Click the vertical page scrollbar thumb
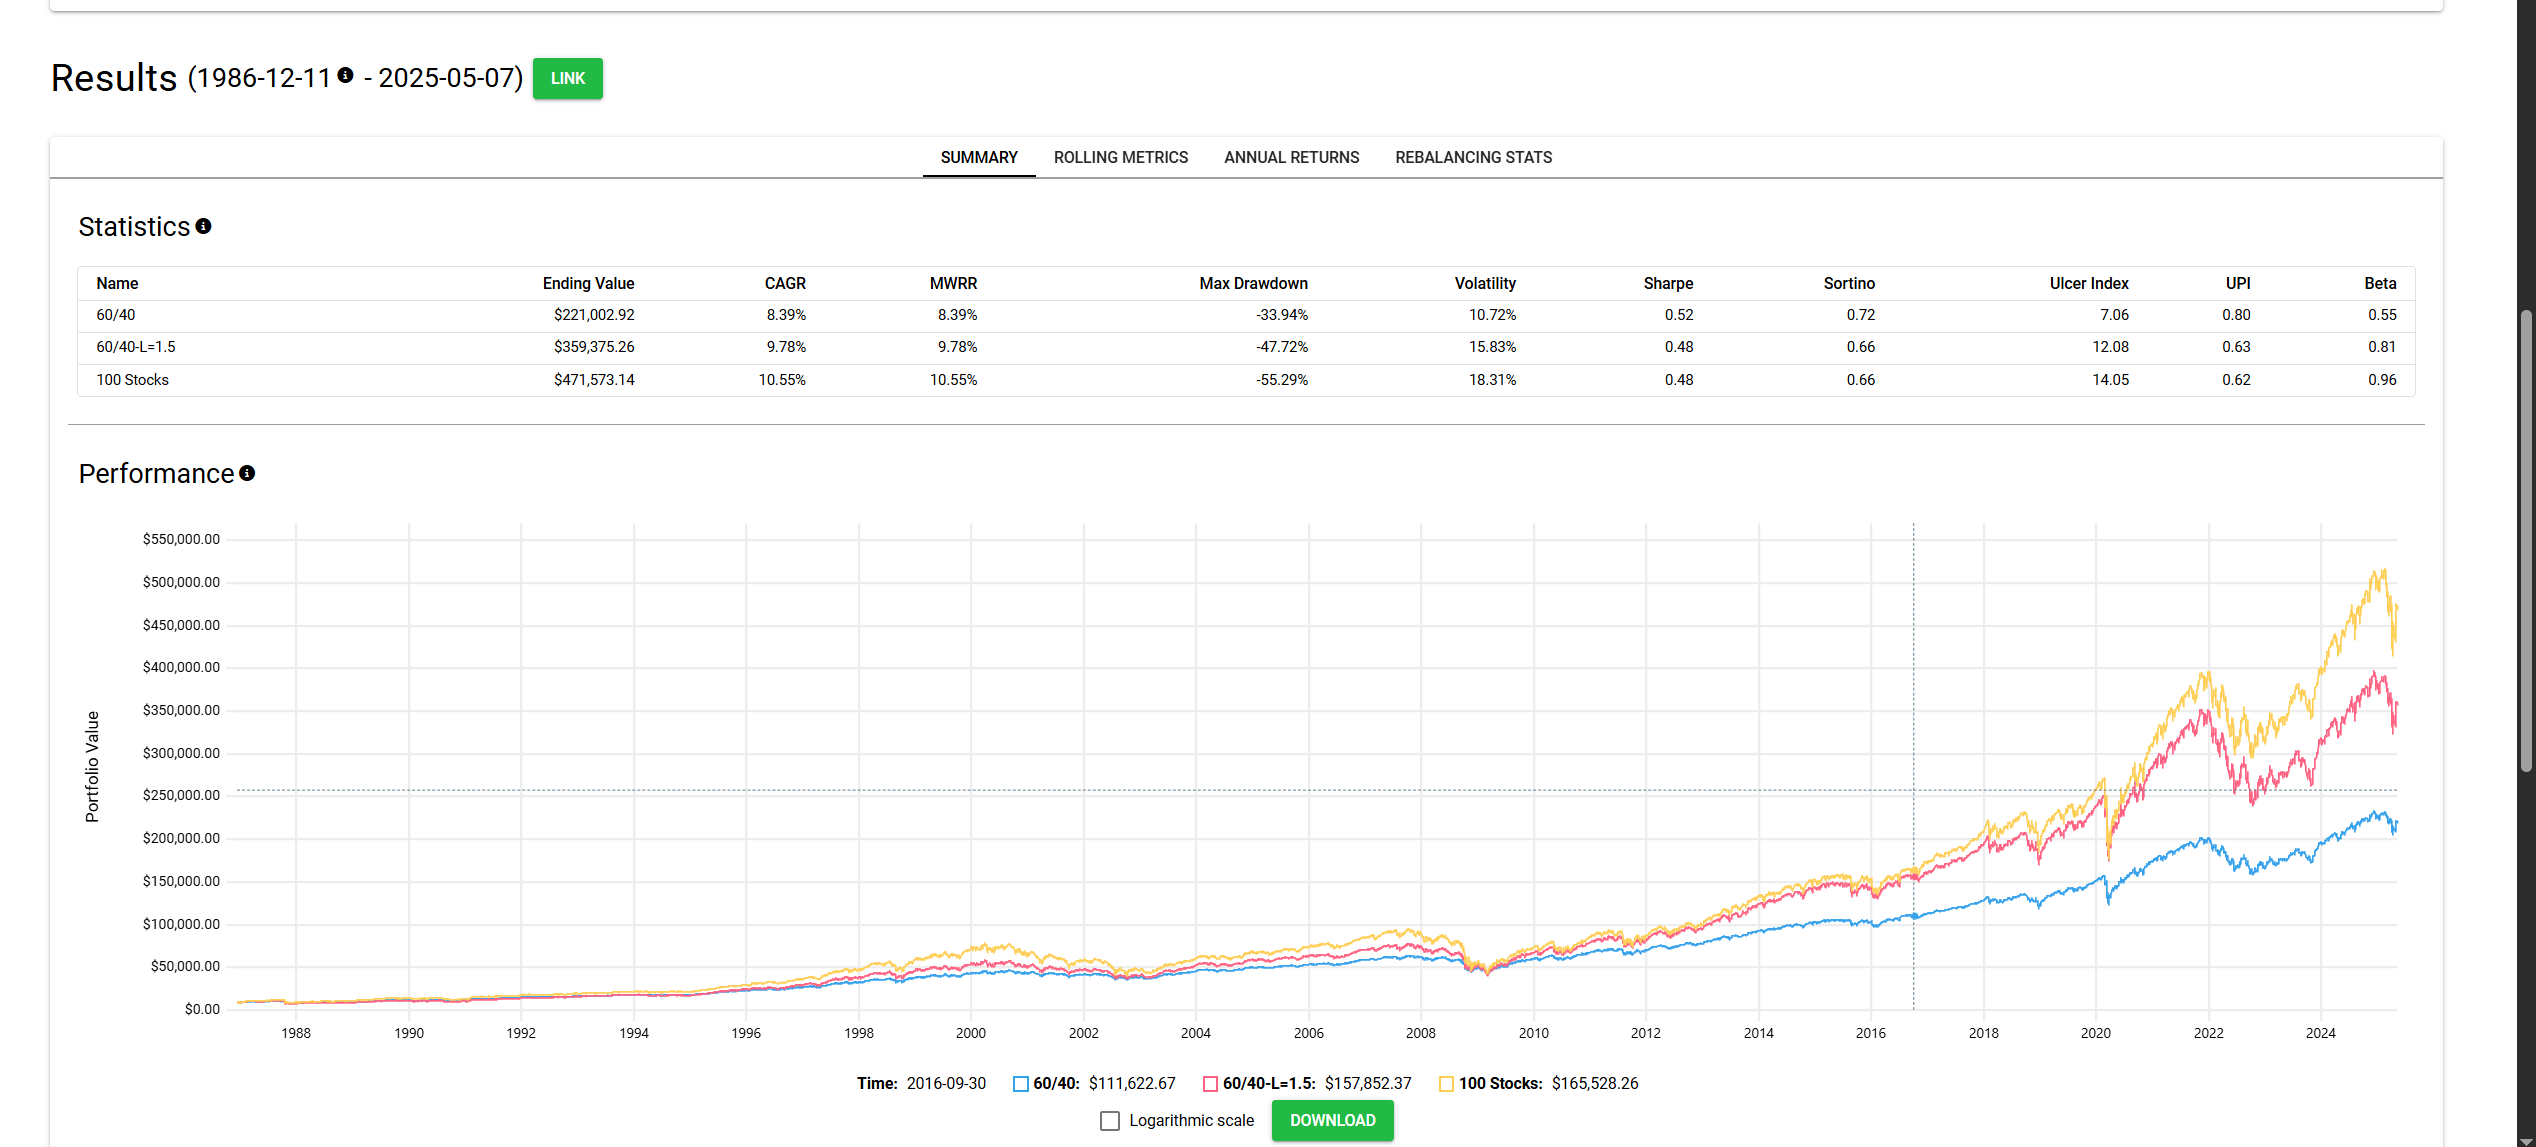 click(2526, 540)
